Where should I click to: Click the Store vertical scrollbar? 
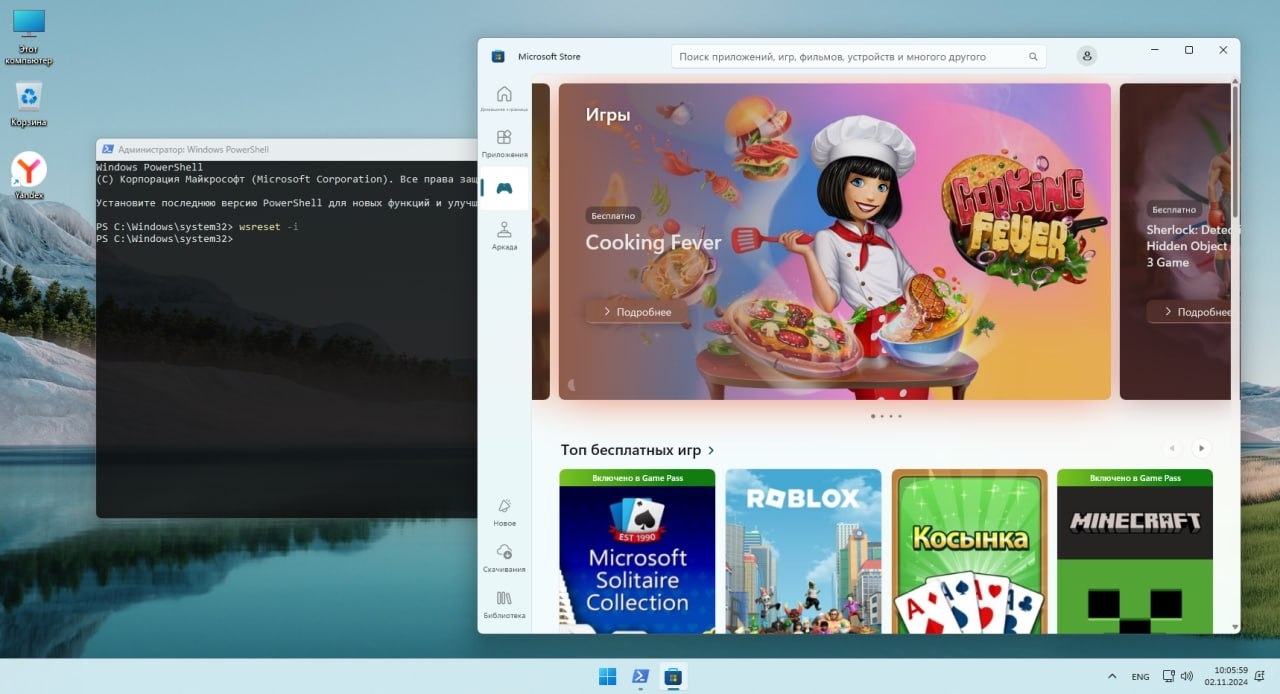(x=1235, y=150)
